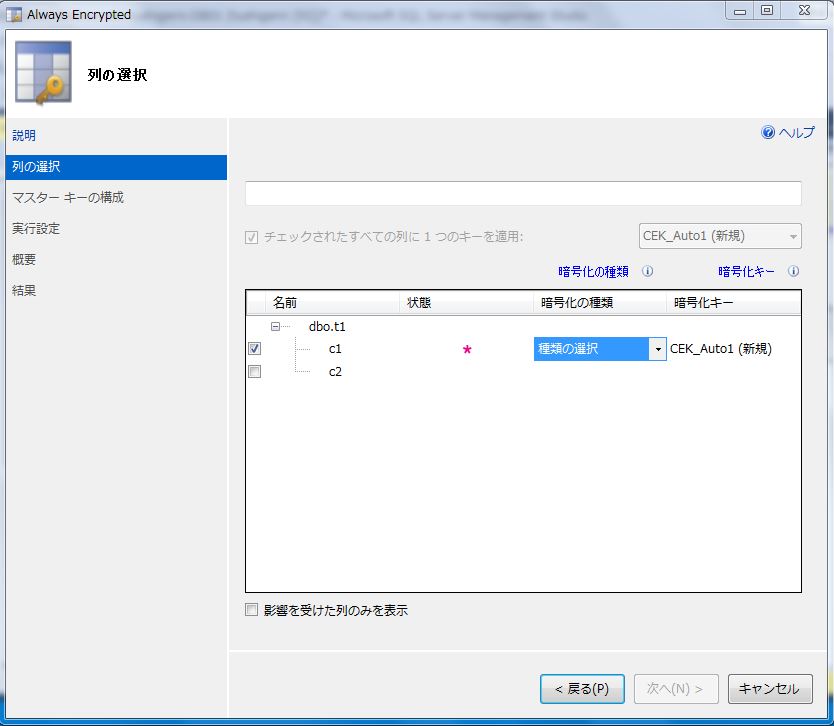
Task: Click info icon next to 暗号化キー link
Action: tap(793, 271)
